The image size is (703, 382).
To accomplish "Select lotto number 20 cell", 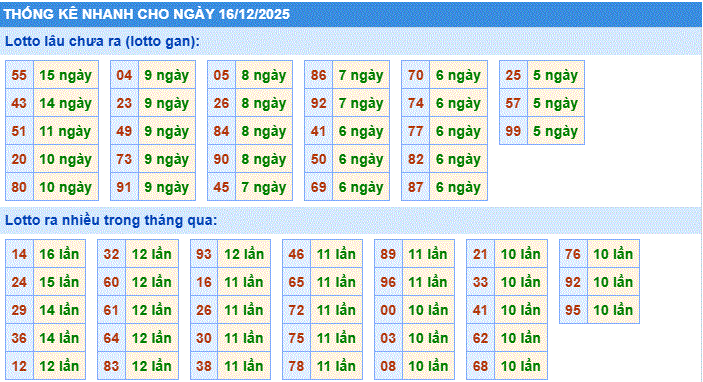I will coord(19,159).
